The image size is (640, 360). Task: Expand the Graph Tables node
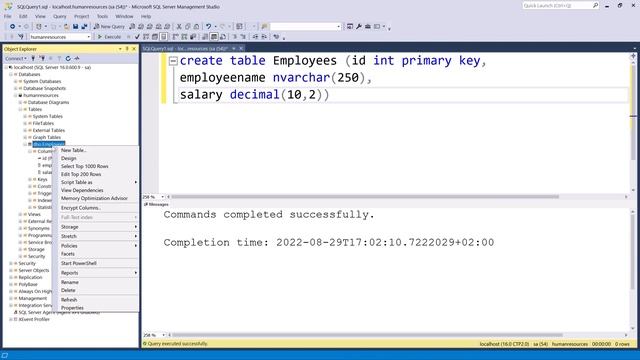tap(25, 137)
